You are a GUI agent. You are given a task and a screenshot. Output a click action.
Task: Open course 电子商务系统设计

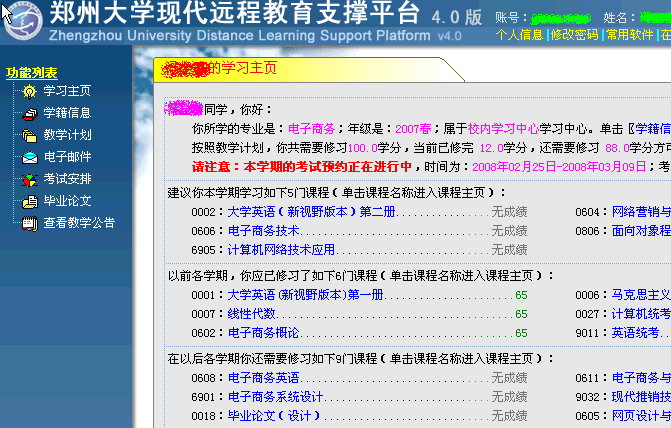[275, 397]
